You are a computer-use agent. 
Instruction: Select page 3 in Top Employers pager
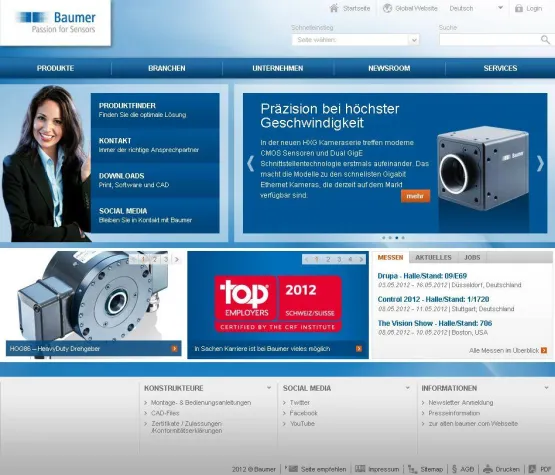pyautogui.click(x=339, y=259)
